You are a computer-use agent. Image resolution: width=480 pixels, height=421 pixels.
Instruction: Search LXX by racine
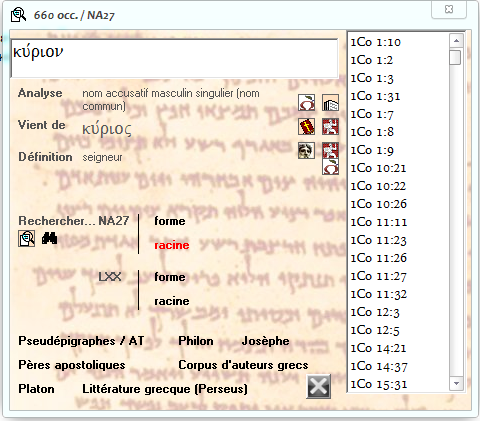click(x=172, y=301)
